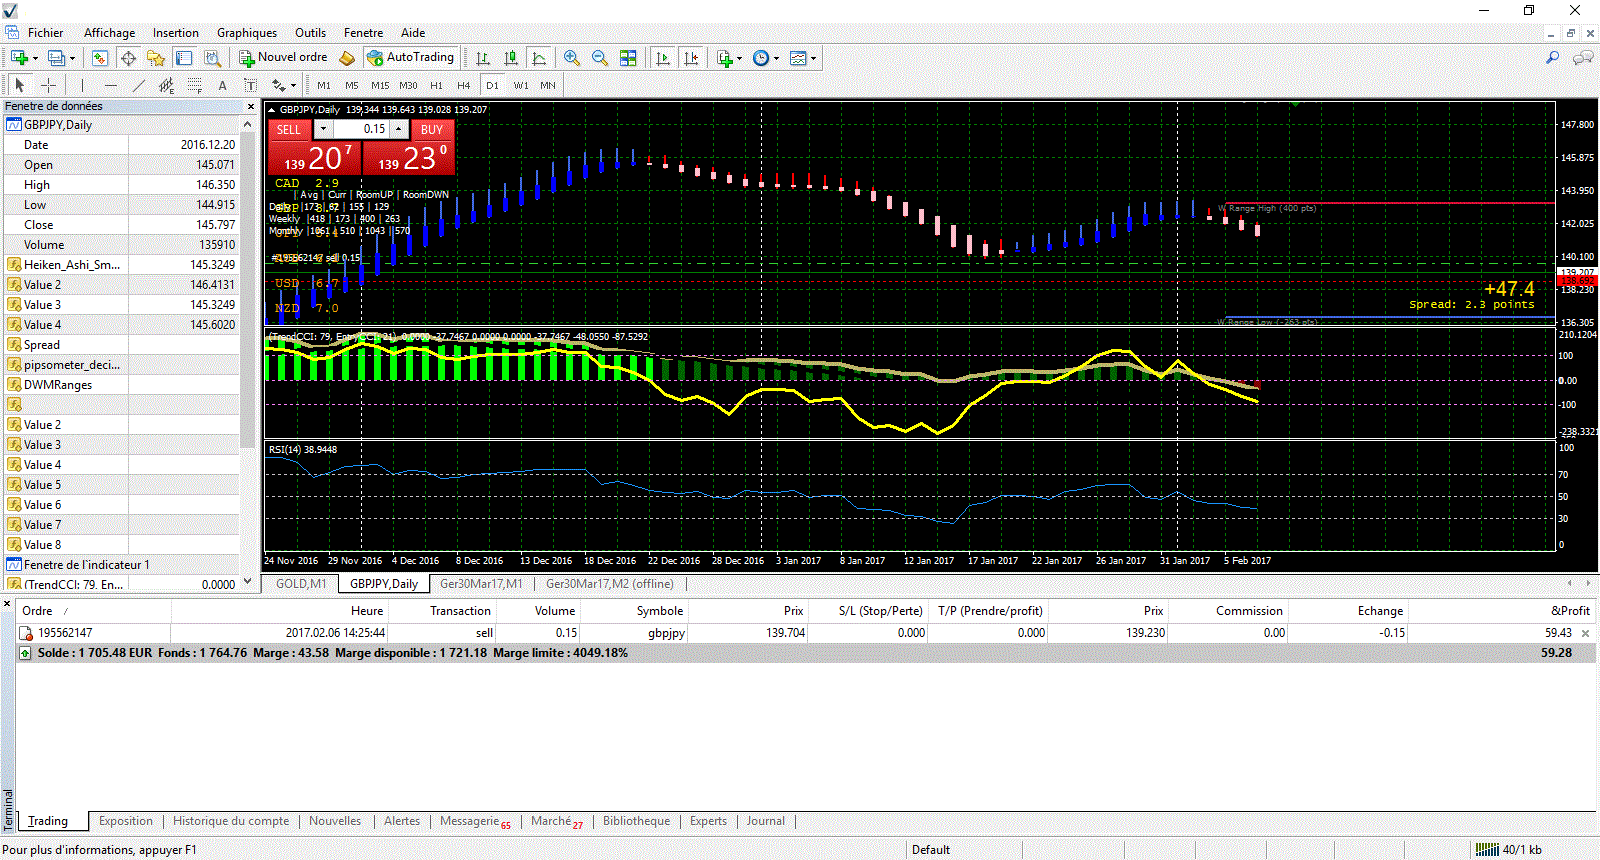Click the Tile Windows chart icon
This screenshot has height=860, width=1600.
628,58
